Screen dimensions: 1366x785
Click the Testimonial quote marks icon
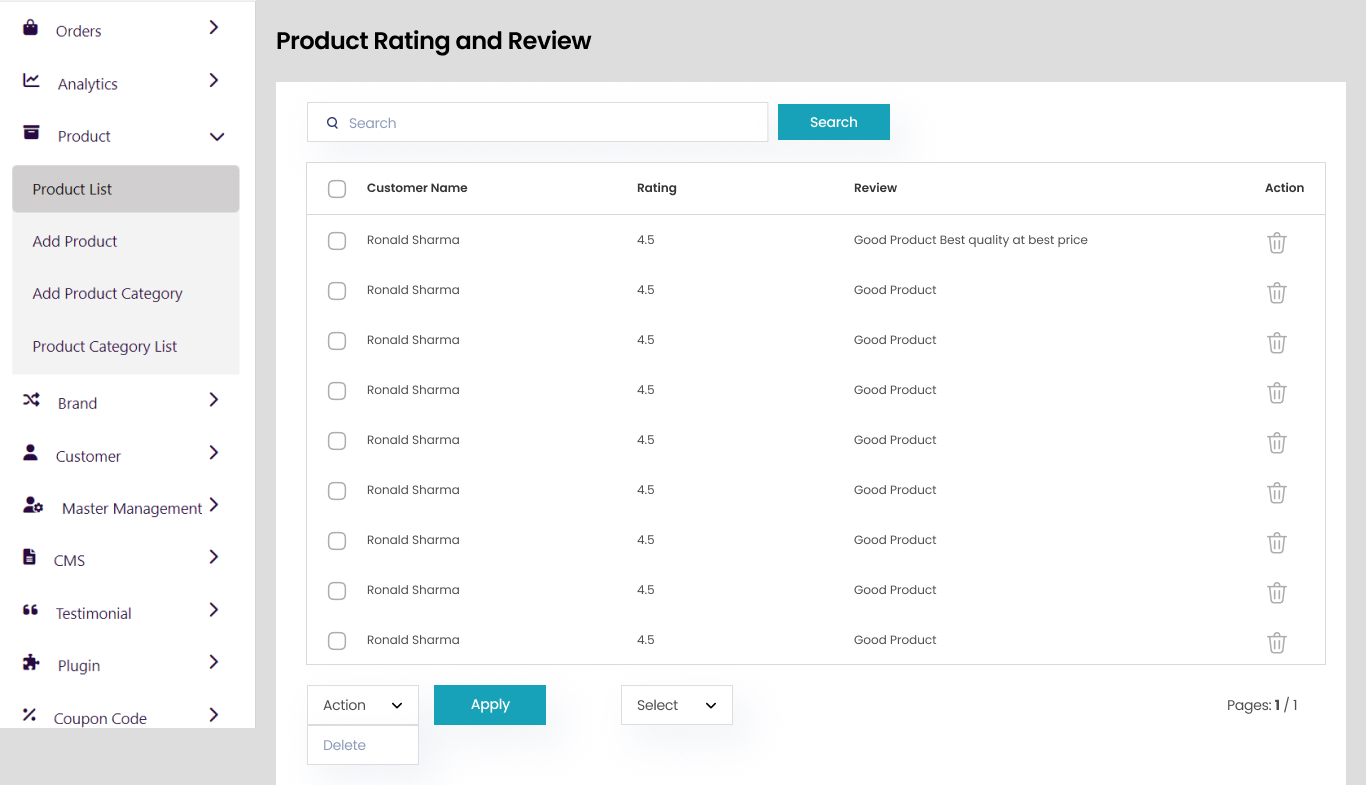[31, 610]
